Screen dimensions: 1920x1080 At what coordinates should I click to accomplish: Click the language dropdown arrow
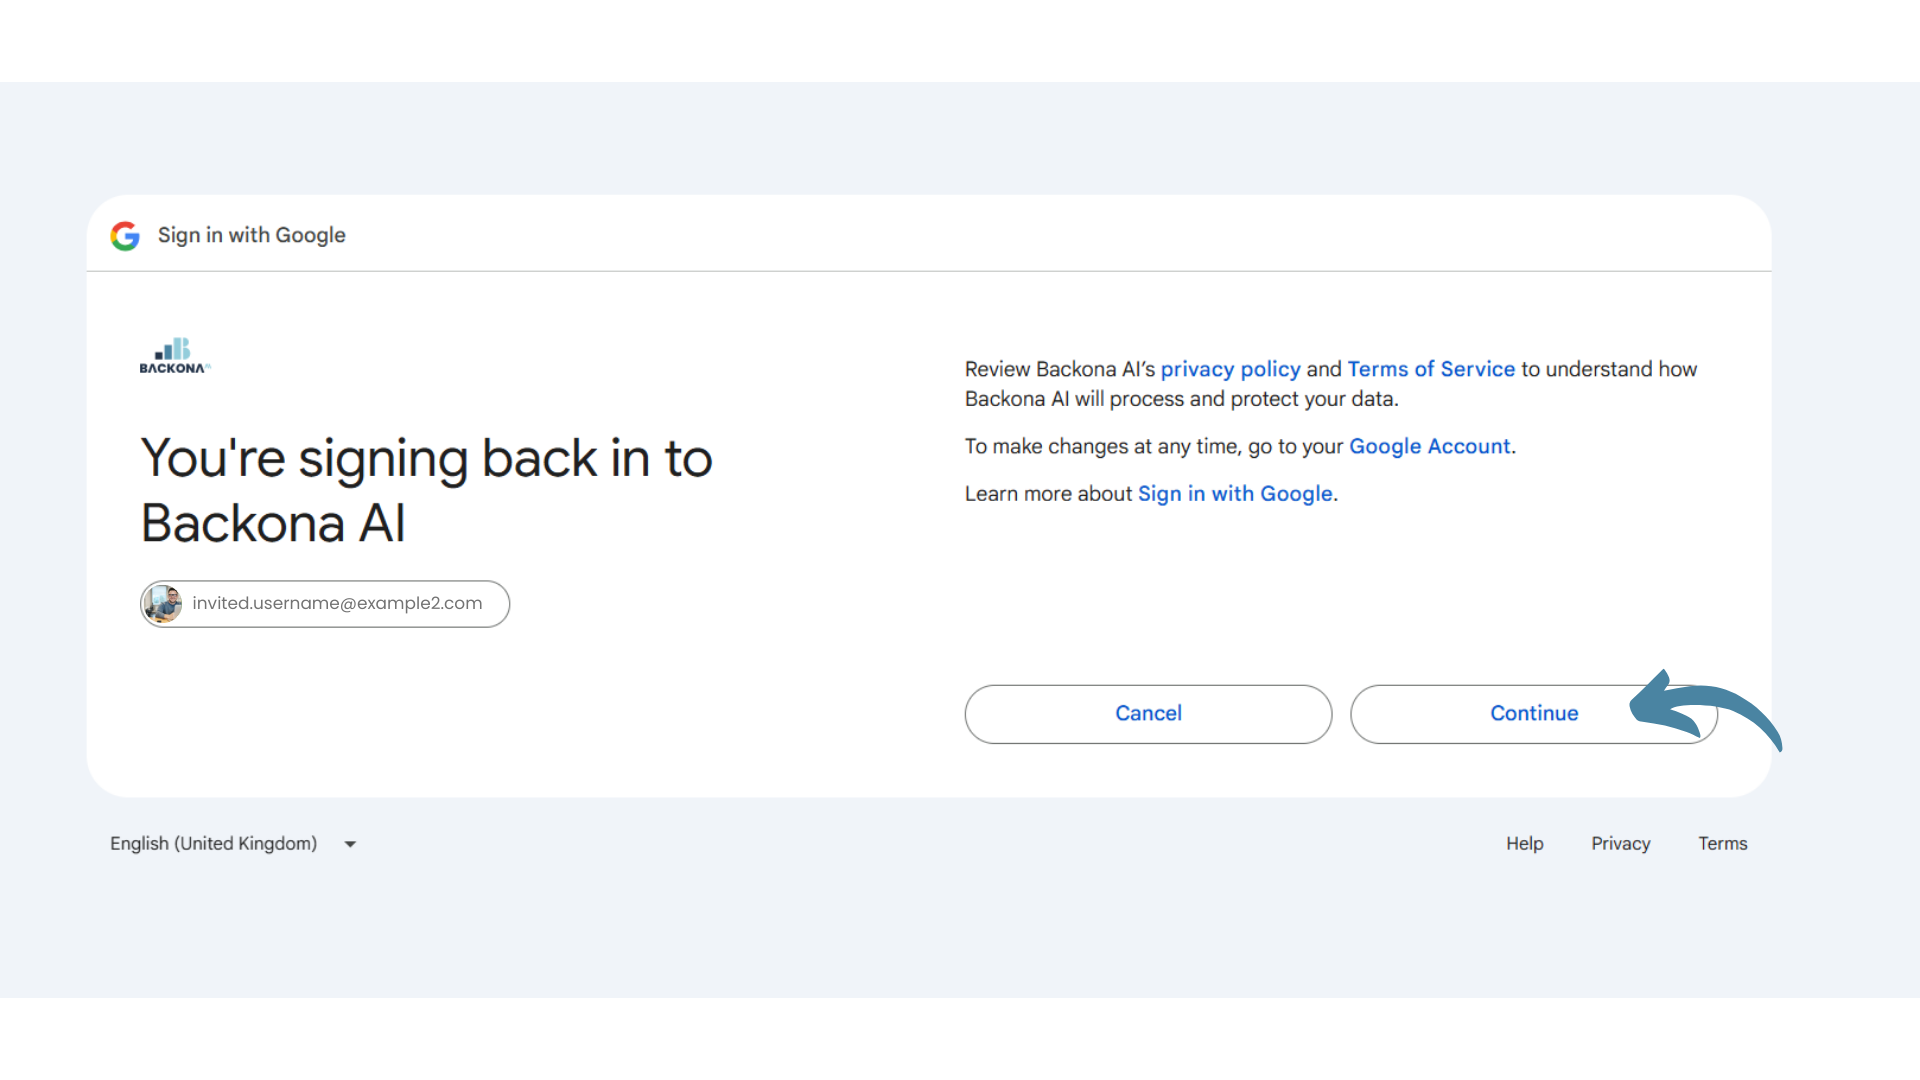tap(350, 845)
